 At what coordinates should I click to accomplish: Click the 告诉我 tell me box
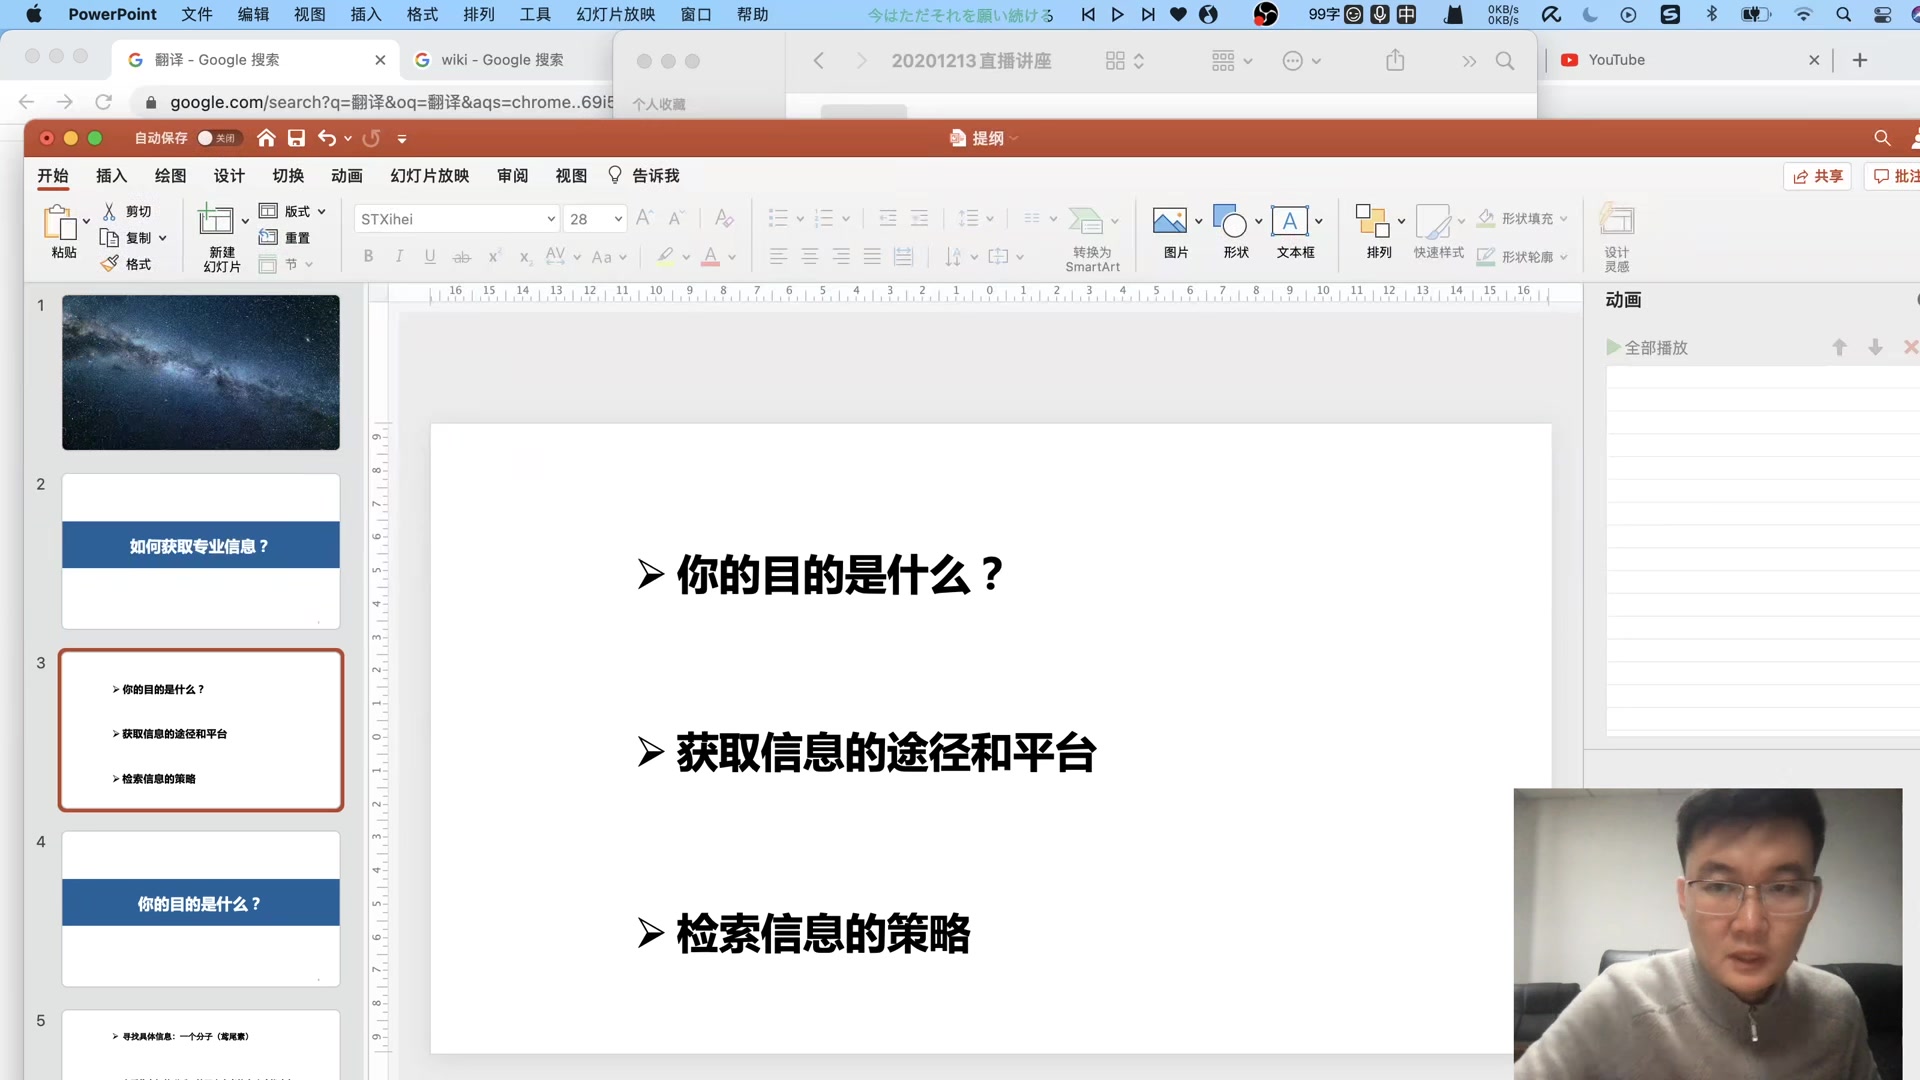click(x=644, y=176)
